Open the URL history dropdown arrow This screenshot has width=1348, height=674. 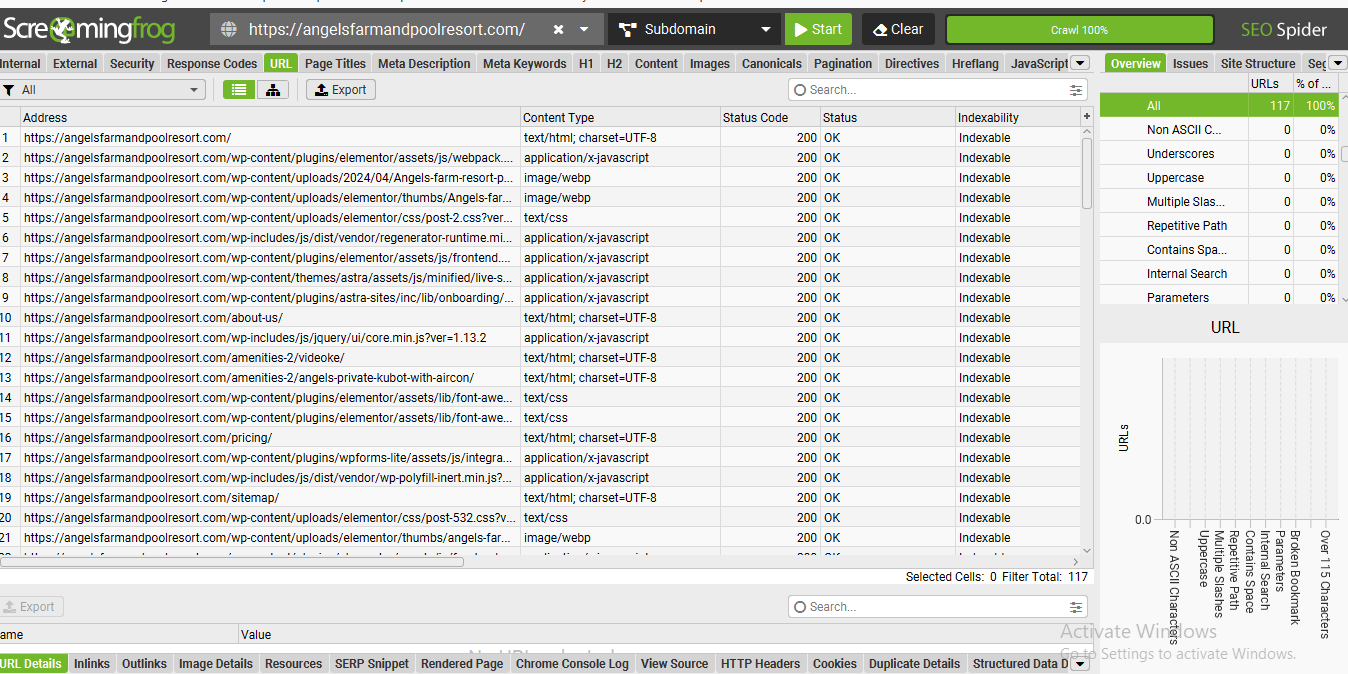point(584,29)
